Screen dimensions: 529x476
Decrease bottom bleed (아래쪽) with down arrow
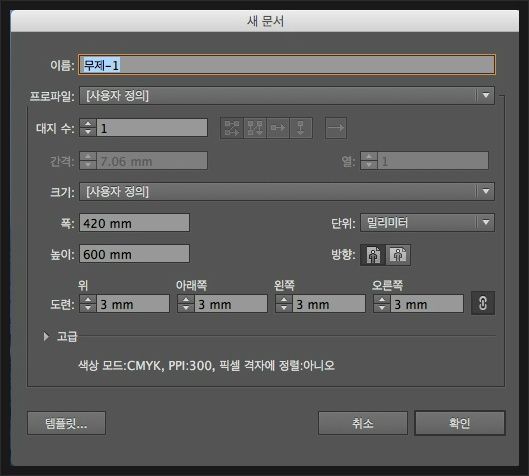[x=186, y=308]
